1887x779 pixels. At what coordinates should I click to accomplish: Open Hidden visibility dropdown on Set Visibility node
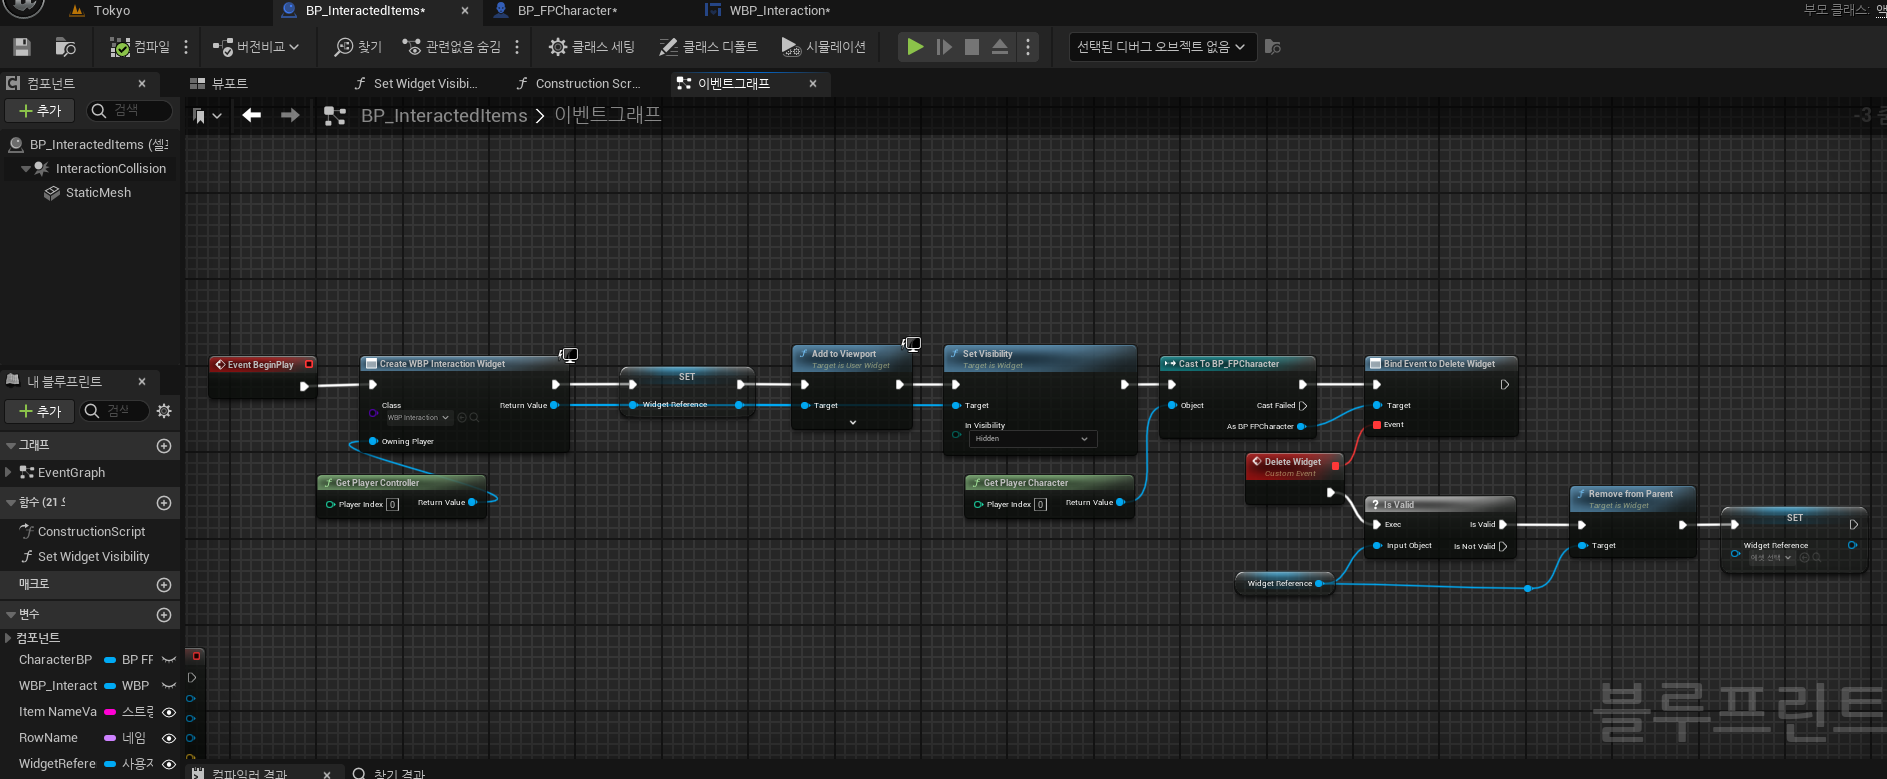click(1032, 439)
